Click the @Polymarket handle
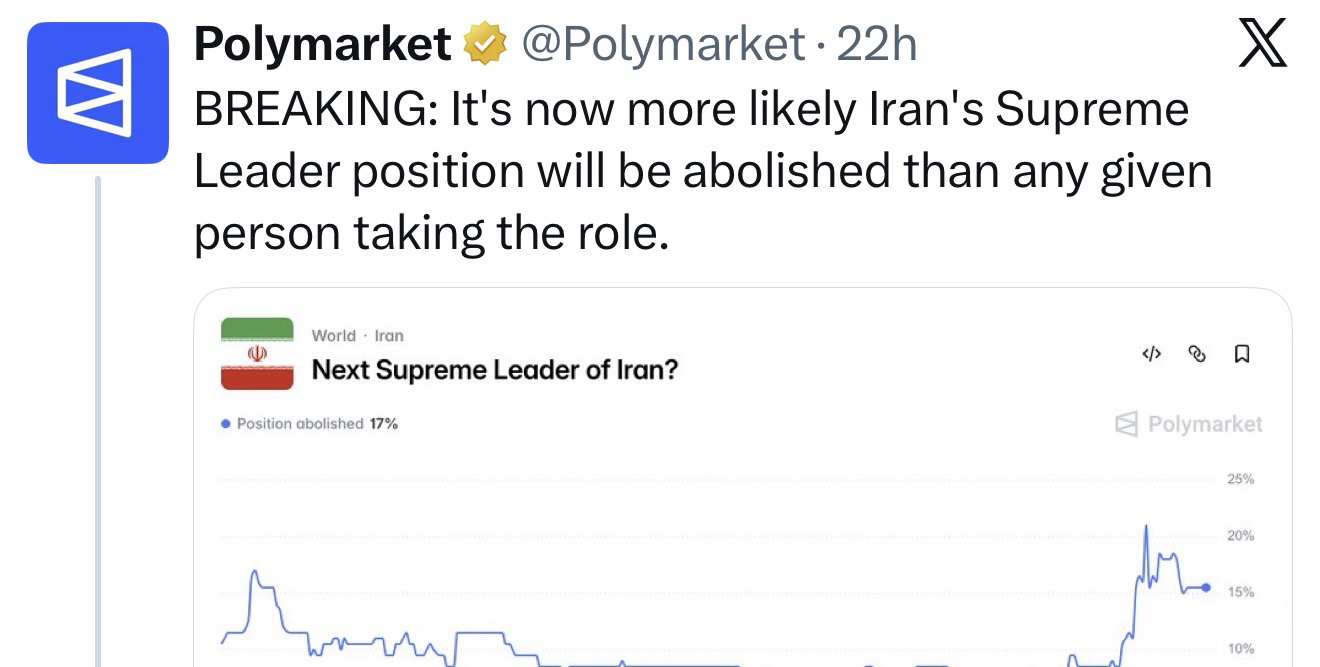The height and width of the screenshot is (667, 1320). (664, 44)
